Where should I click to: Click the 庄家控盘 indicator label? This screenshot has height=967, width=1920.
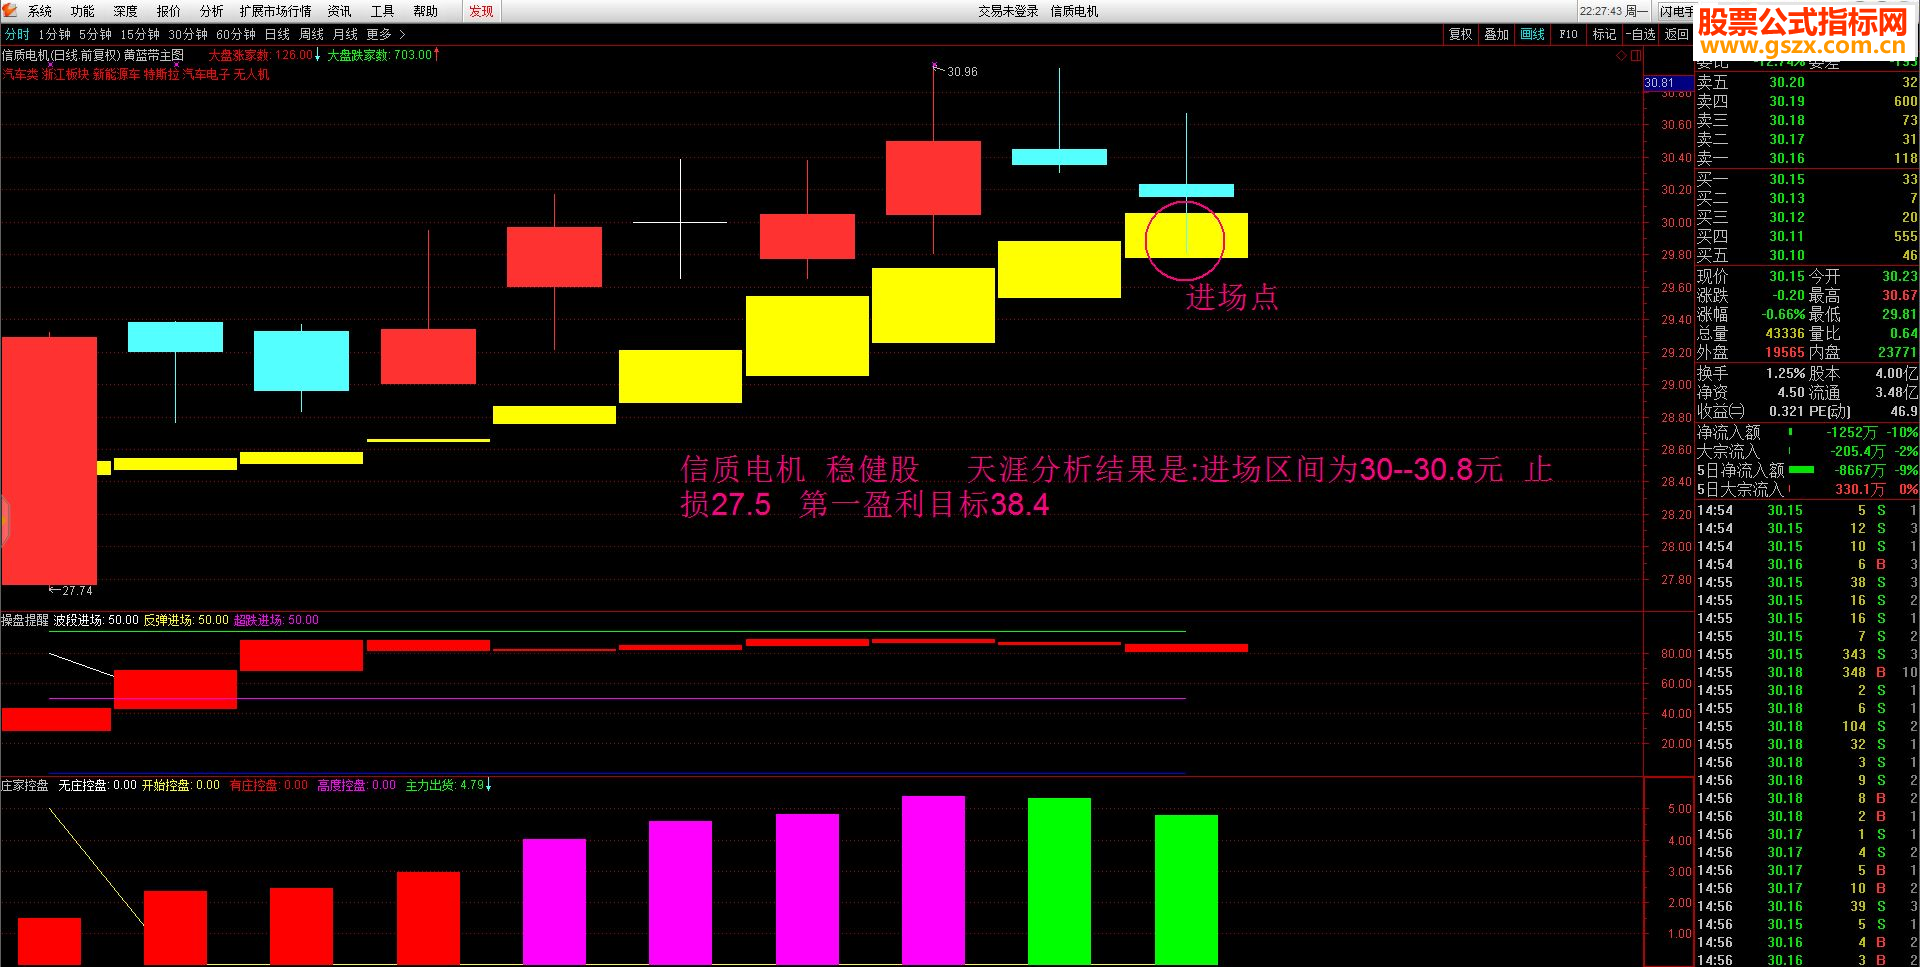tap(25, 785)
